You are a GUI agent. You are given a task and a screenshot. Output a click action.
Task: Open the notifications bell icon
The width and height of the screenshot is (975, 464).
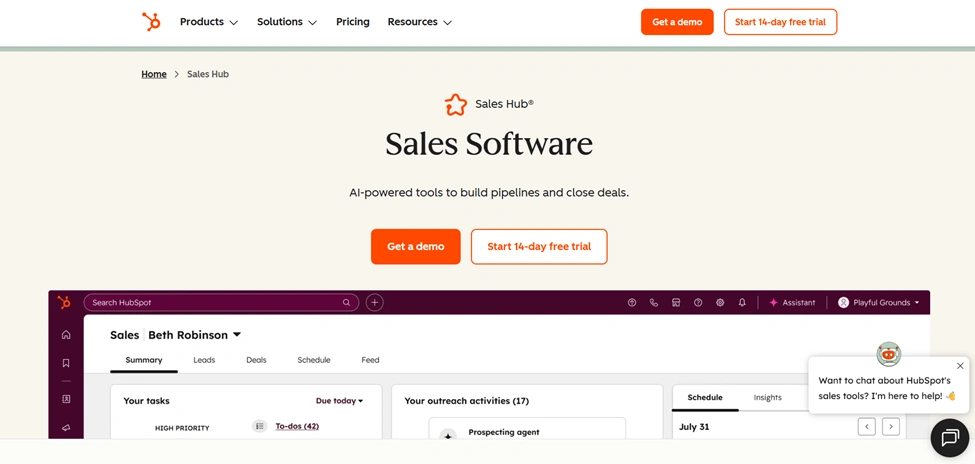pyautogui.click(x=742, y=302)
